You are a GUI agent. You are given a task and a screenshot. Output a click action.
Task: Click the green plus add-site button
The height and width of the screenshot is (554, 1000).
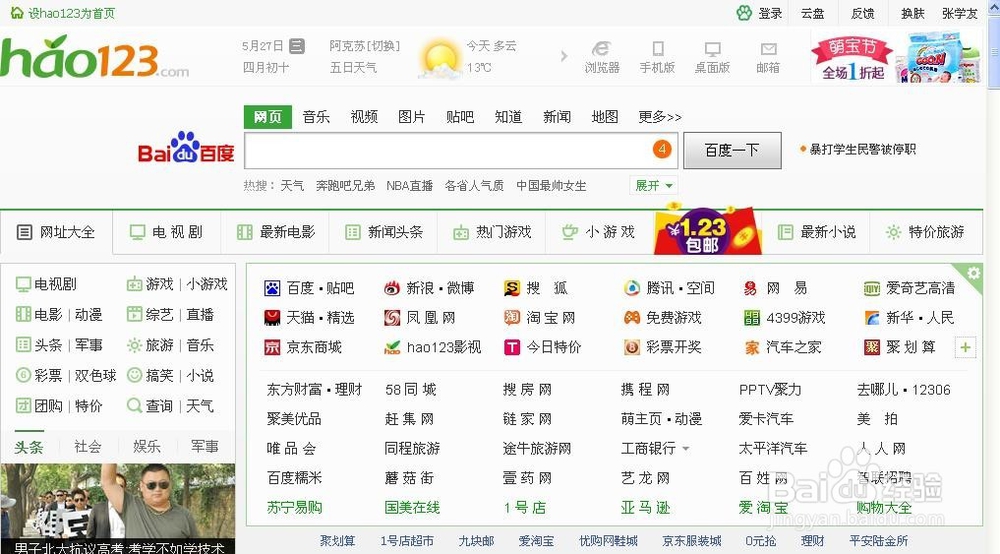[x=966, y=347]
